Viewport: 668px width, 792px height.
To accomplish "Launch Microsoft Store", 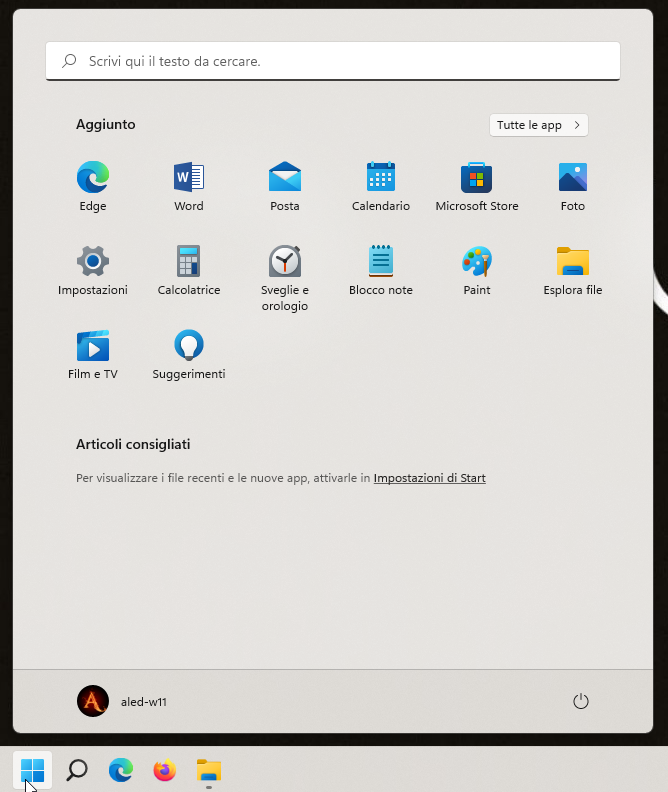I will click(x=477, y=186).
